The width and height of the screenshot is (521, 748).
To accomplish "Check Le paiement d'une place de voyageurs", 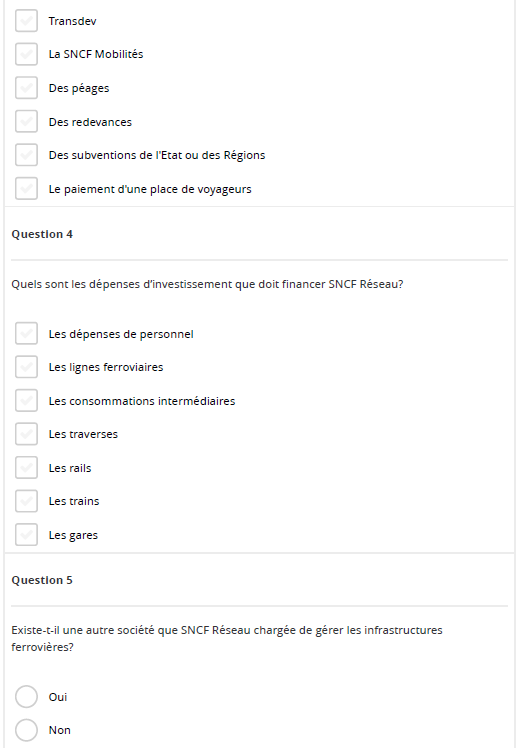I will click(26, 188).
